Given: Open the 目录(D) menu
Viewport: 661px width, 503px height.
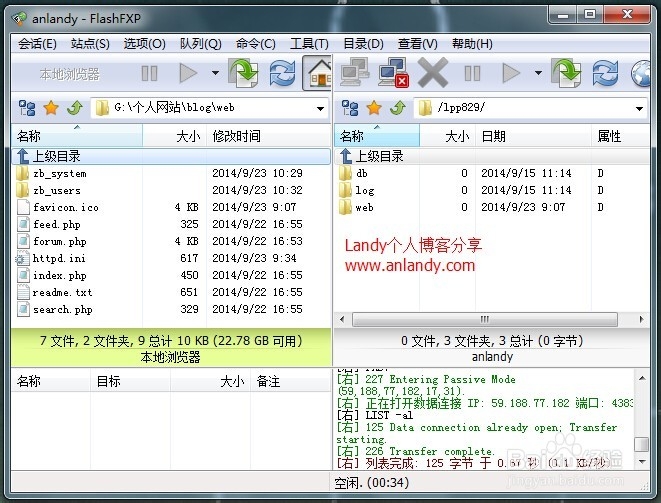Looking at the screenshot, I should (363, 44).
